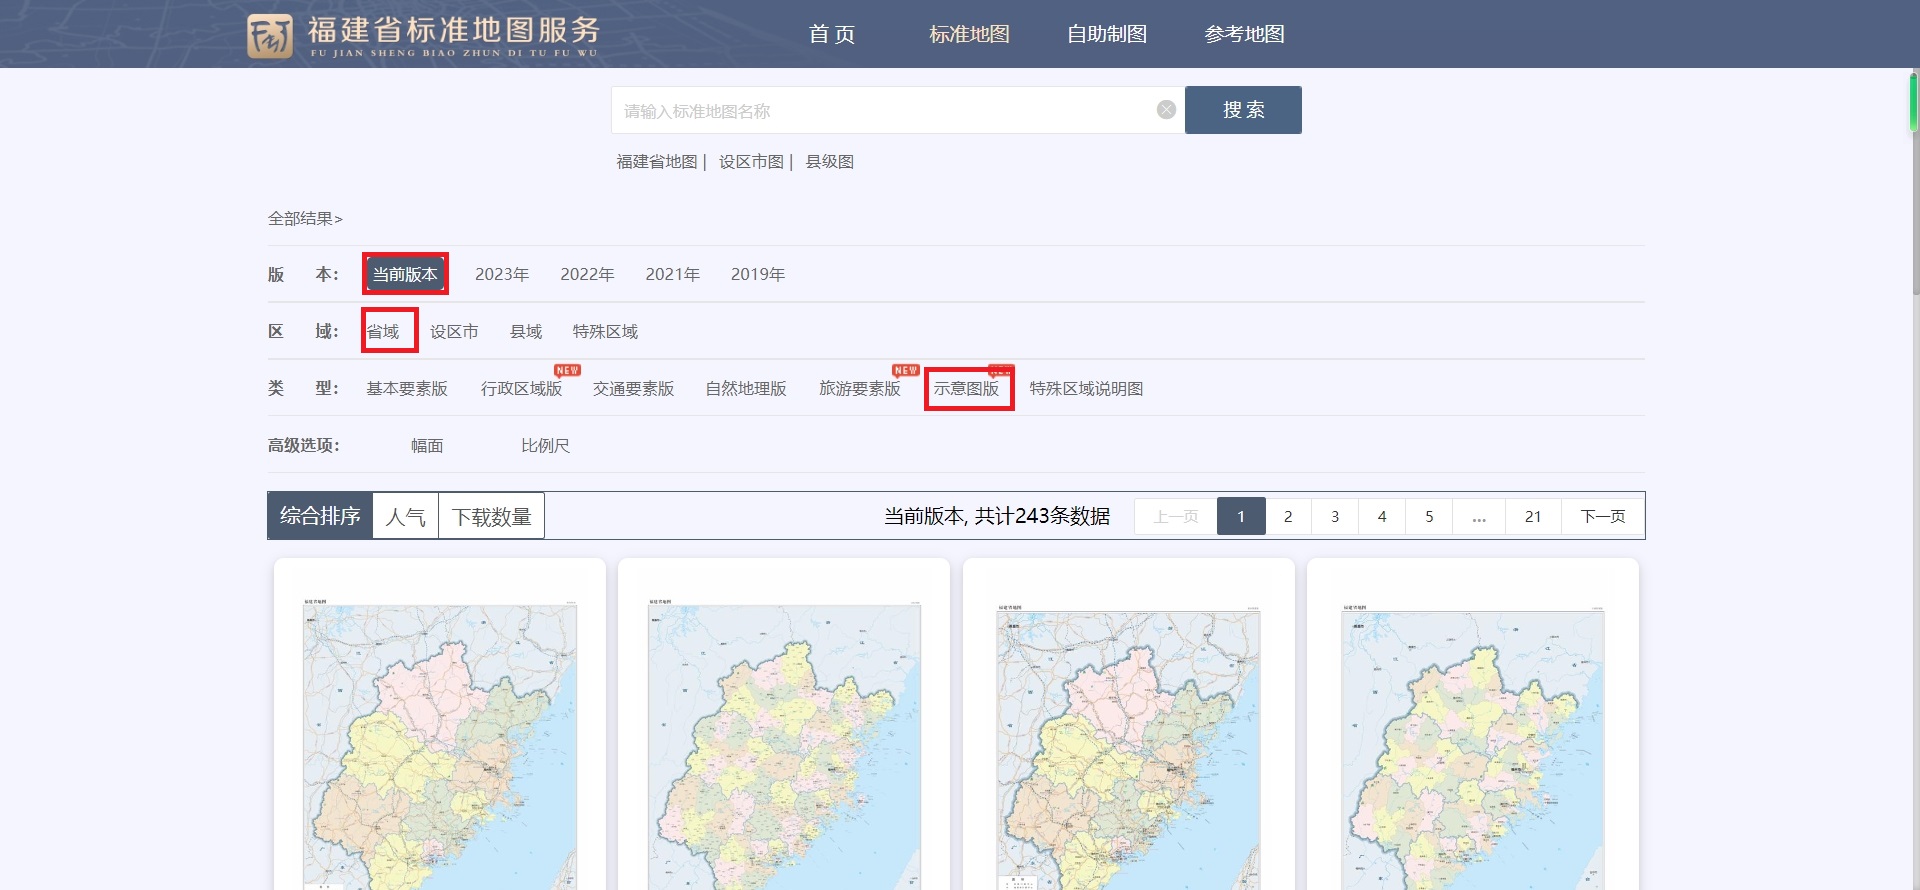Go to 自助制图 page

click(x=1107, y=34)
